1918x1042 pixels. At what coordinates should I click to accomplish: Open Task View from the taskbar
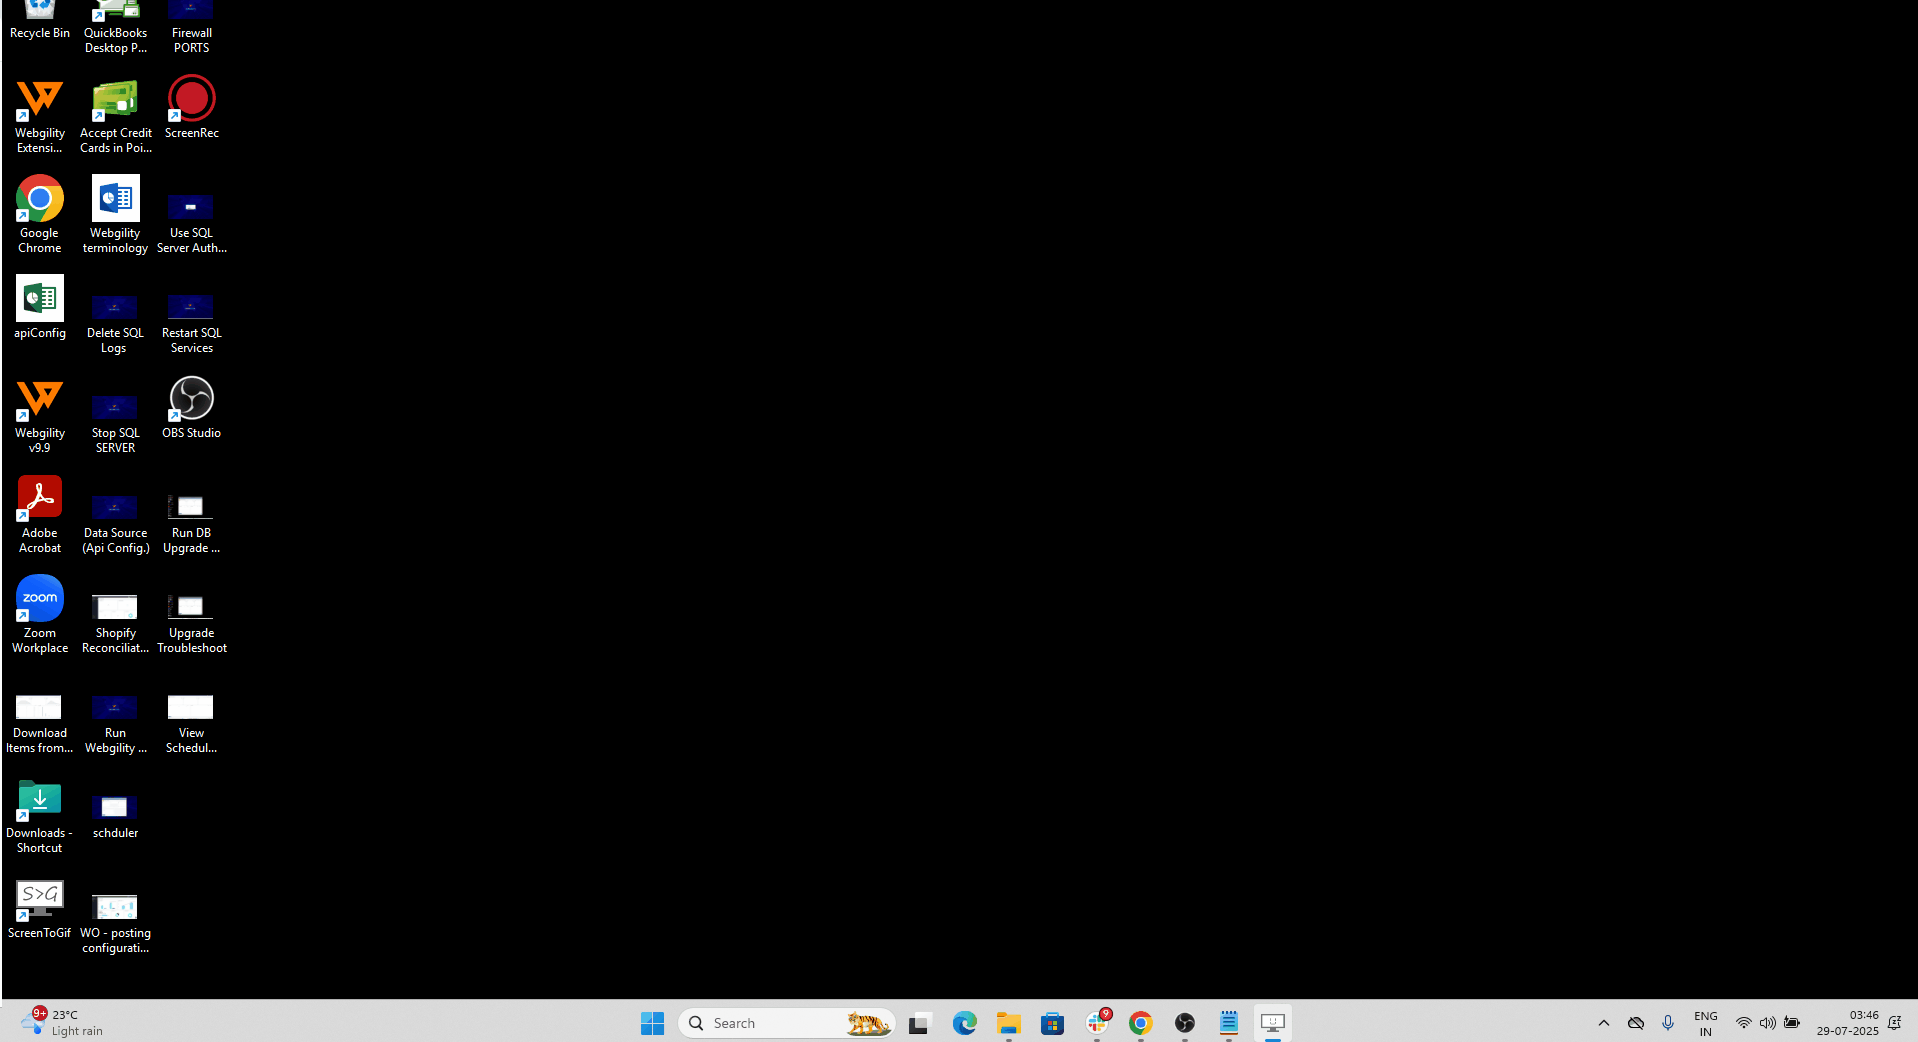[x=920, y=1023]
